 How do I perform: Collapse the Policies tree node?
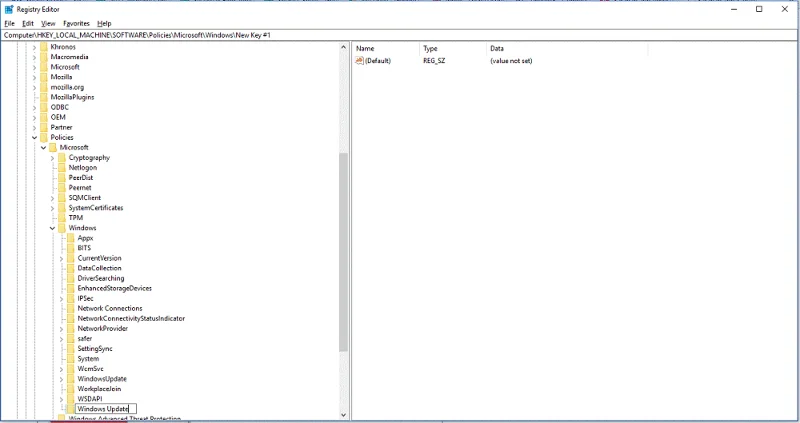[35, 137]
